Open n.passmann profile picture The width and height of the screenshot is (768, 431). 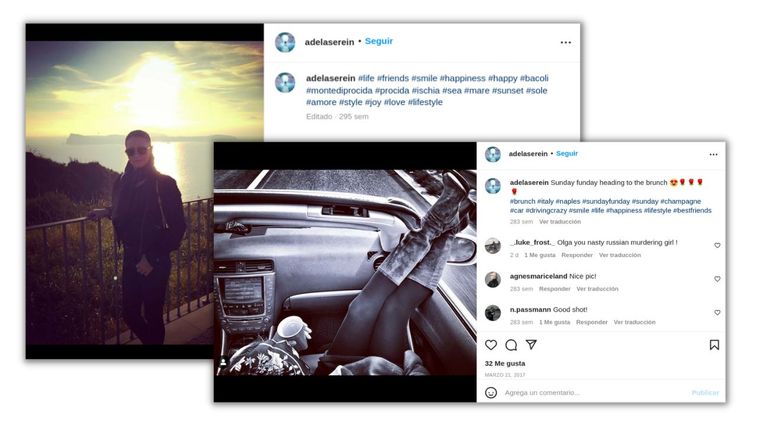(493, 313)
